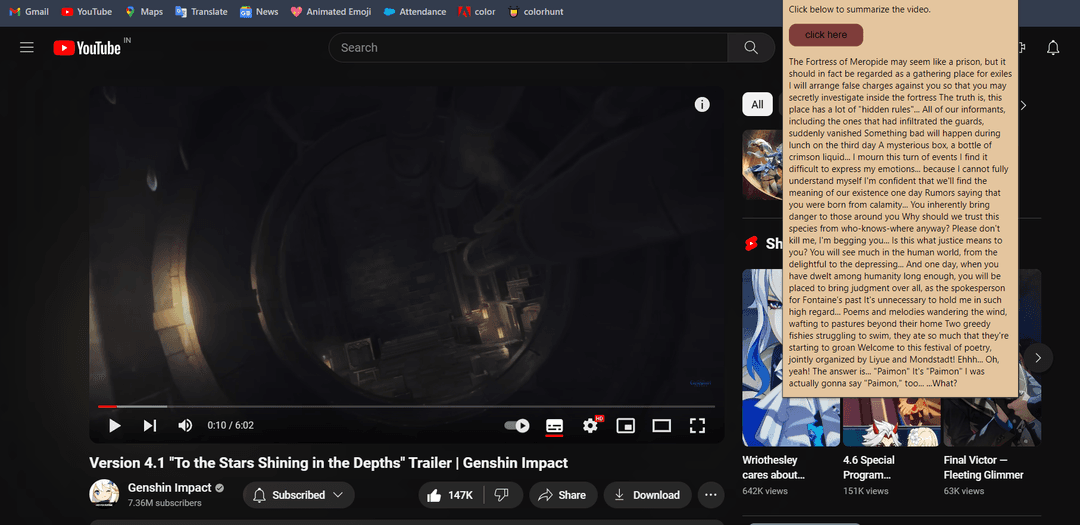The image size is (1080, 525).
Task: Open more actions ellipsis menu
Action: [711, 495]
